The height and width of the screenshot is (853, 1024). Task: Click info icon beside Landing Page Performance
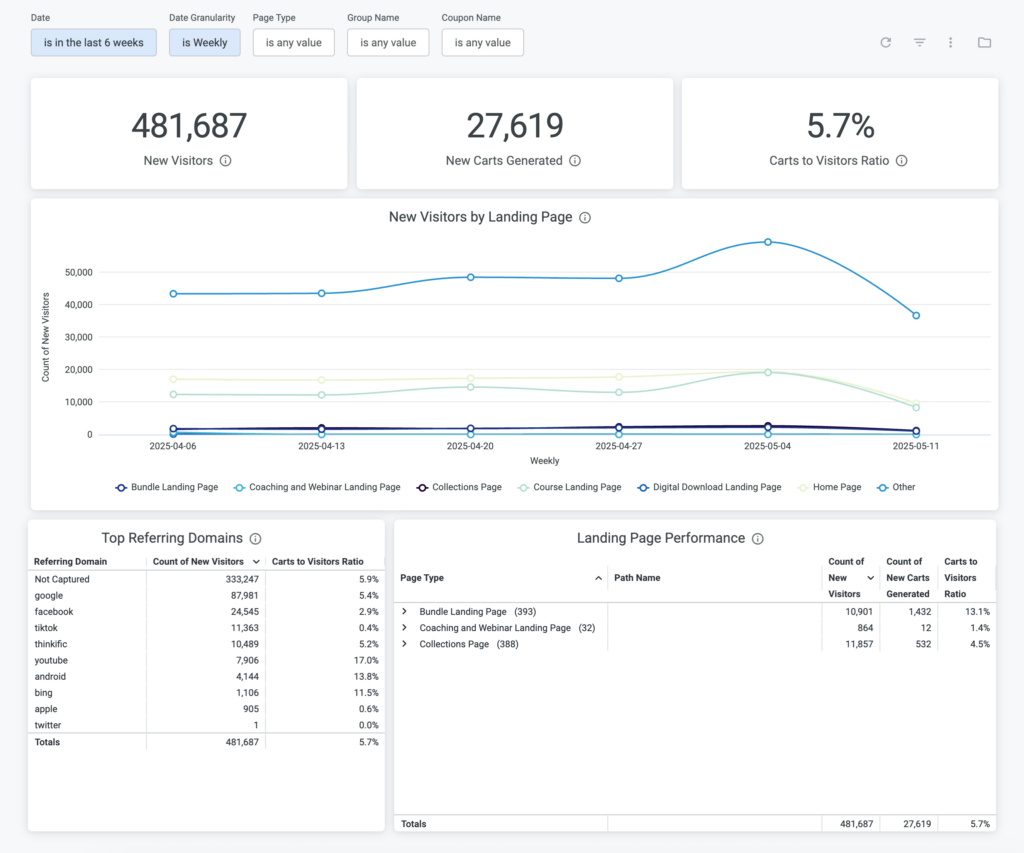pos(757,539)
